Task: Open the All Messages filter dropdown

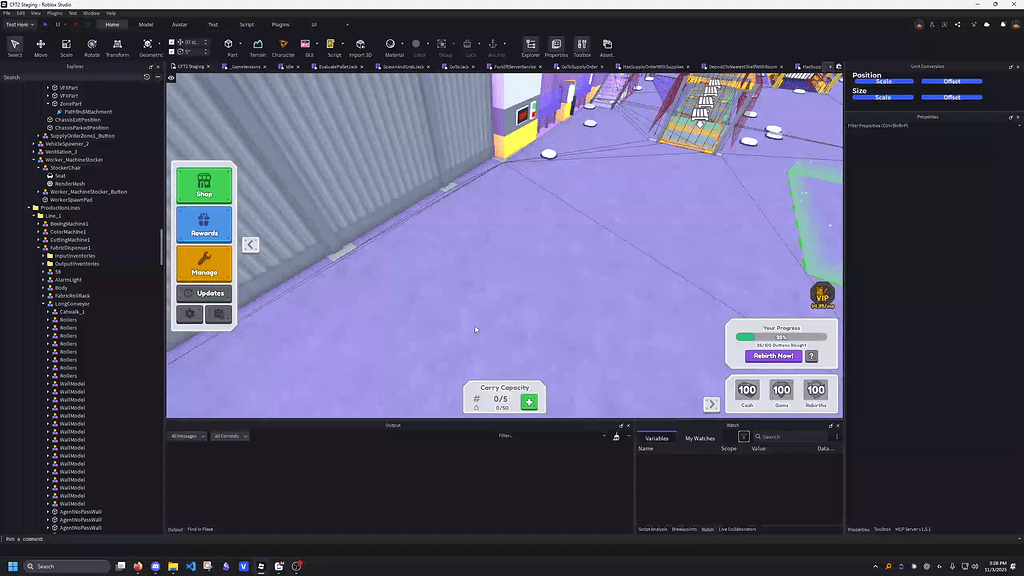Action: pos(186,436)
